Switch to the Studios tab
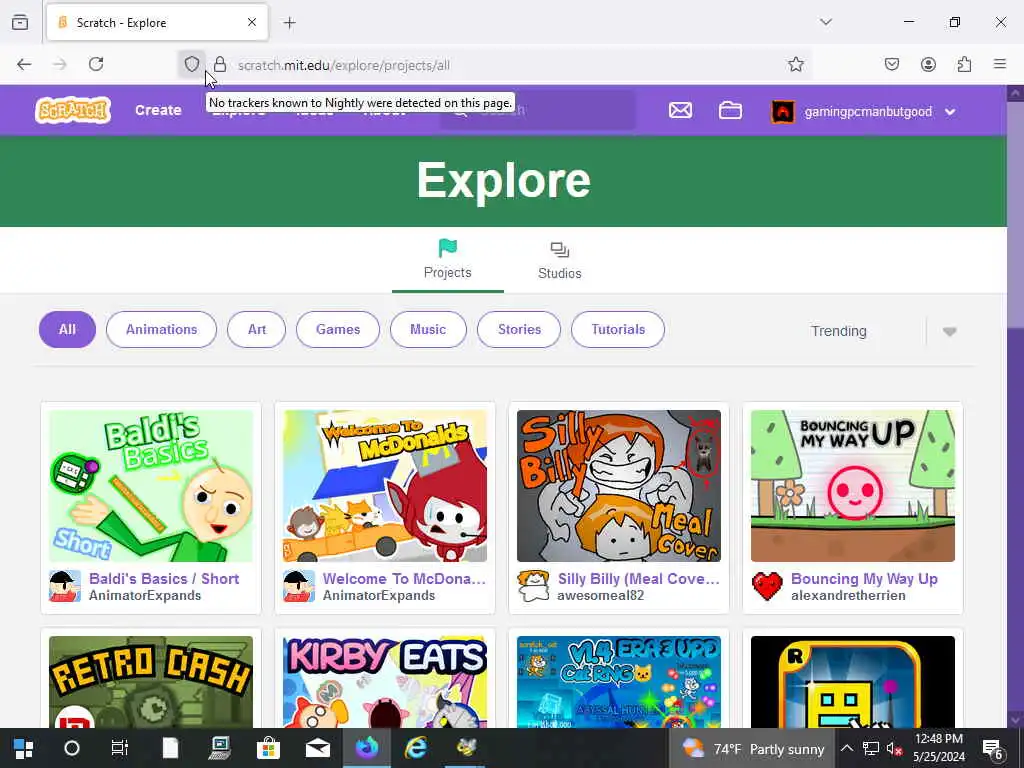The height and width of the screenshot is (768, 1024). (560, 260)
